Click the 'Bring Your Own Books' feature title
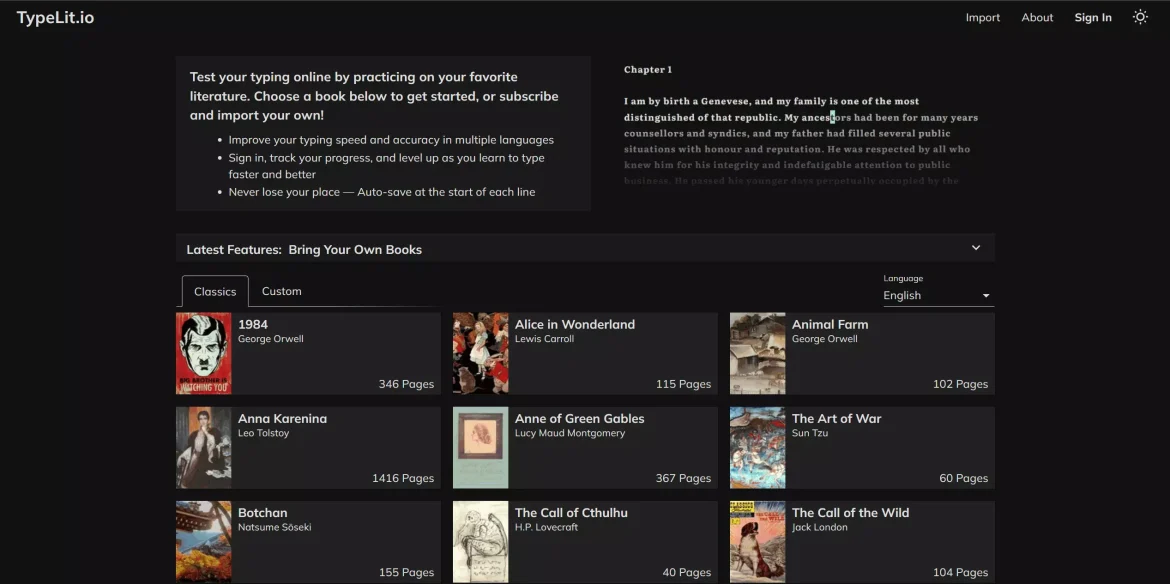The width and height of the screenshot is (1170, 584). (x=355, y=250)
